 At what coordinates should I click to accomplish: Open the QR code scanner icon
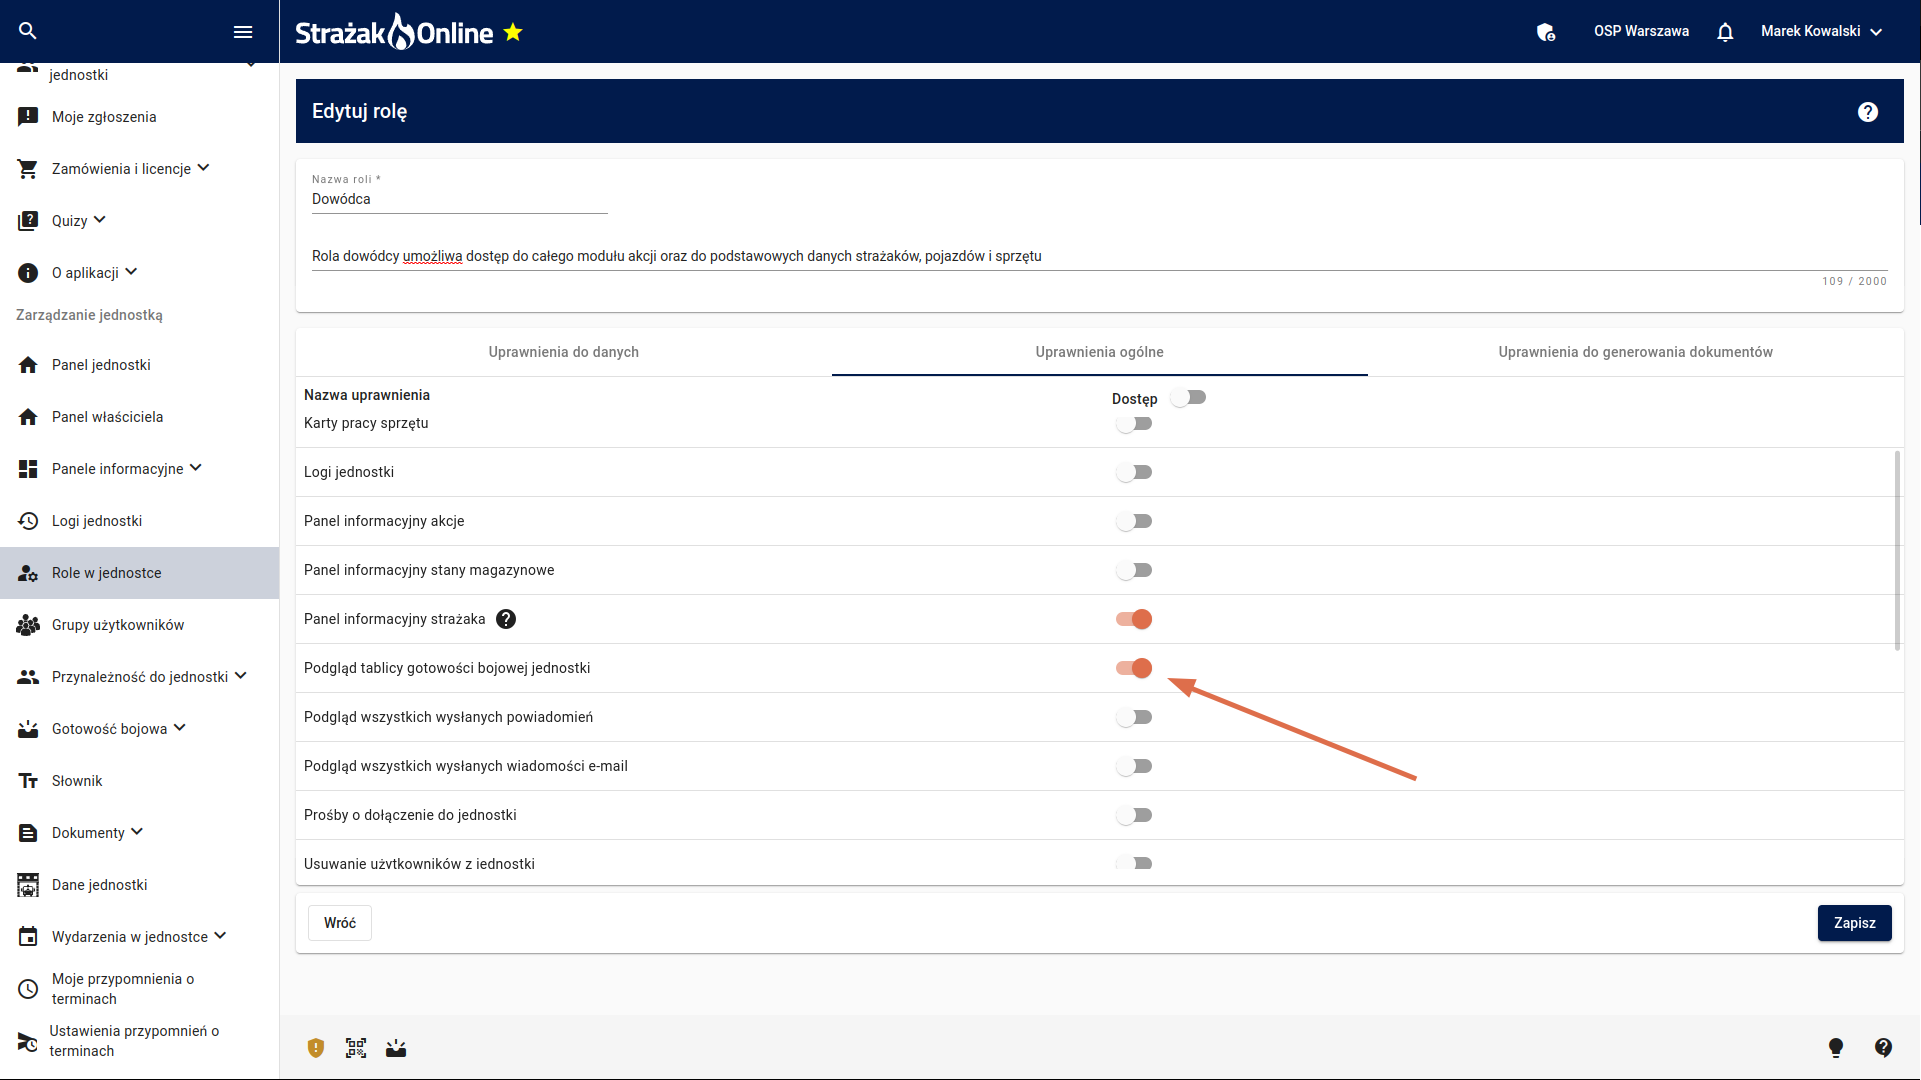(x=356, y=1048)
